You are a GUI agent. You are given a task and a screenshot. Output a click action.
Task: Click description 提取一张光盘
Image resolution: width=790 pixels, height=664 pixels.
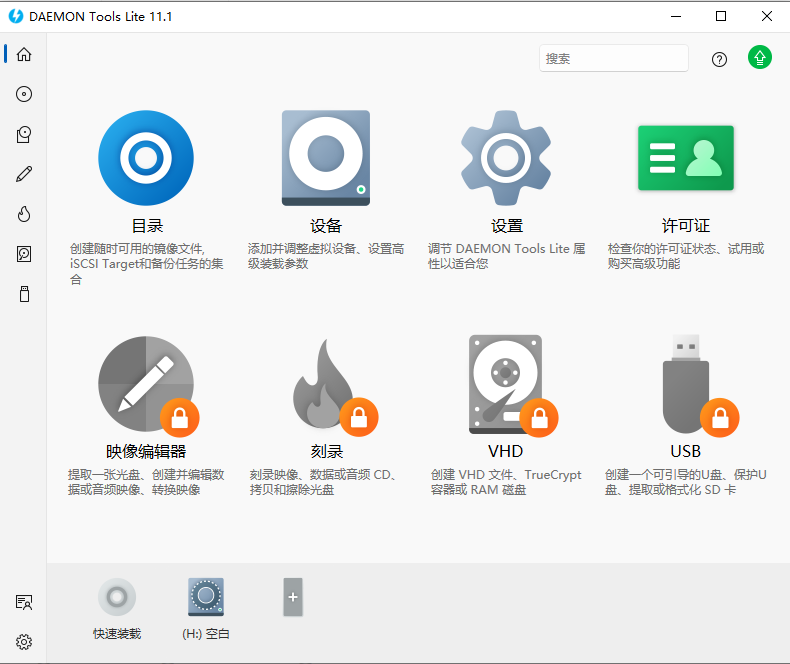(x=146, y=482)
